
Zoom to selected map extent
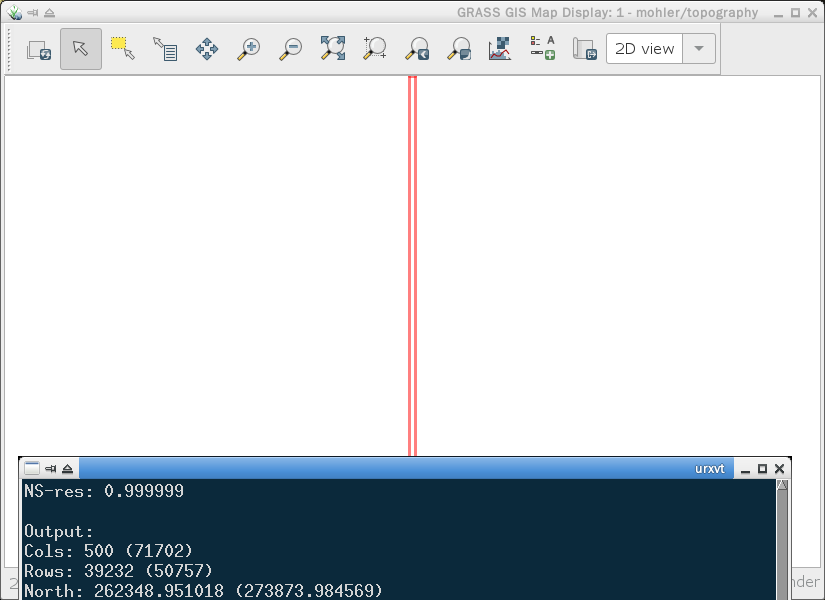333,49
